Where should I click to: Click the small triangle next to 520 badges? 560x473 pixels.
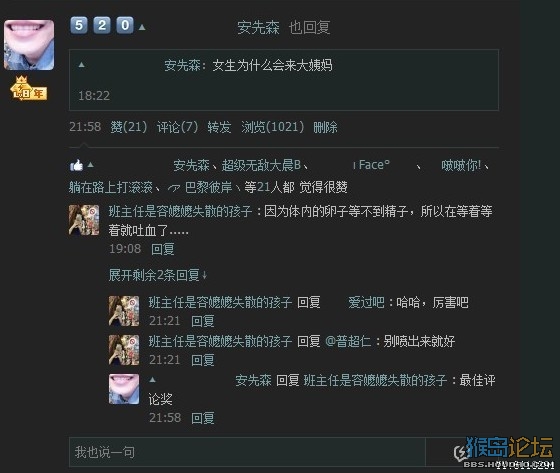142,27
